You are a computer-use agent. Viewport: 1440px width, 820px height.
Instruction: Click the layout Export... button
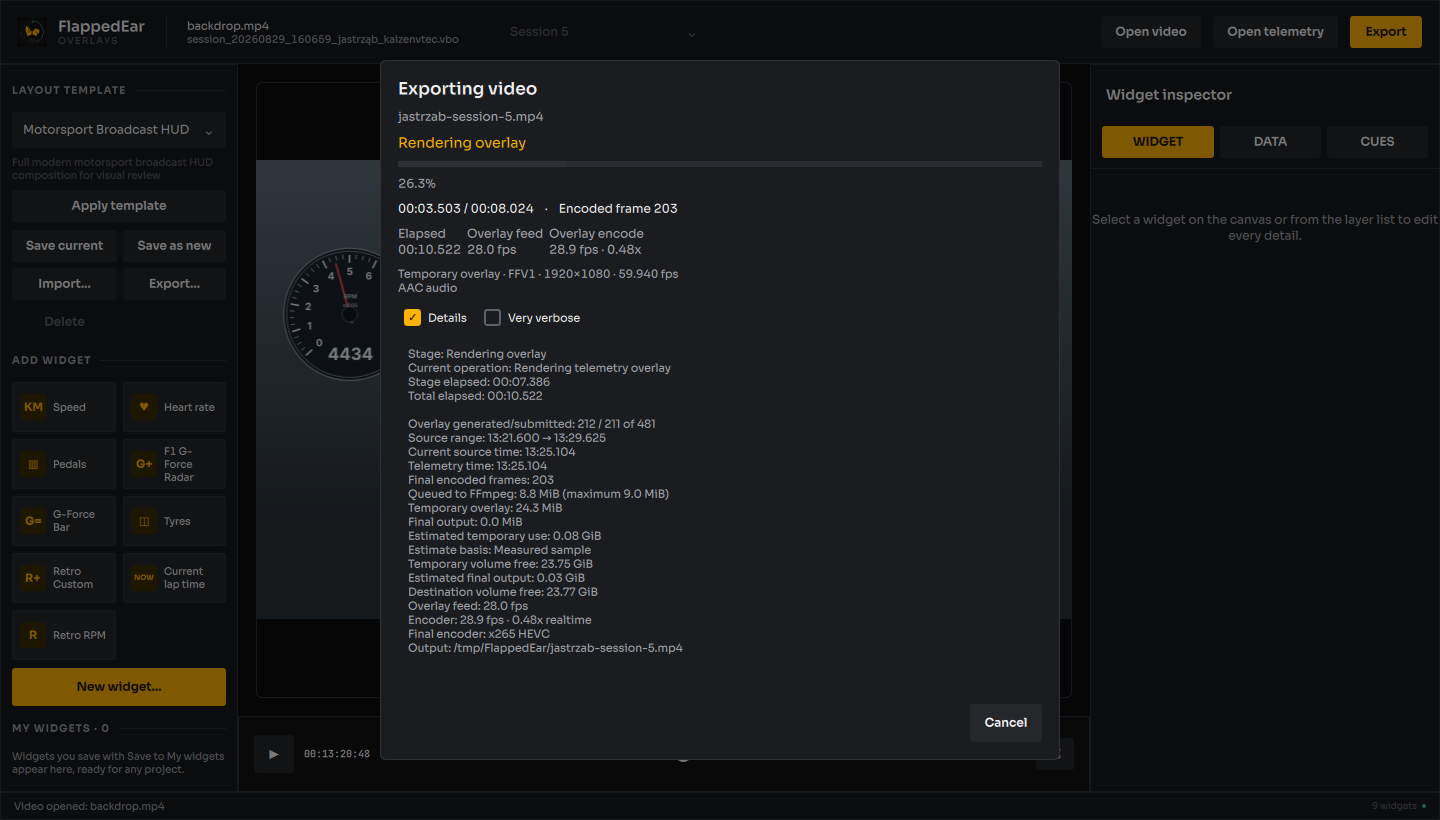pyautogui.click(x=174, y=284)
